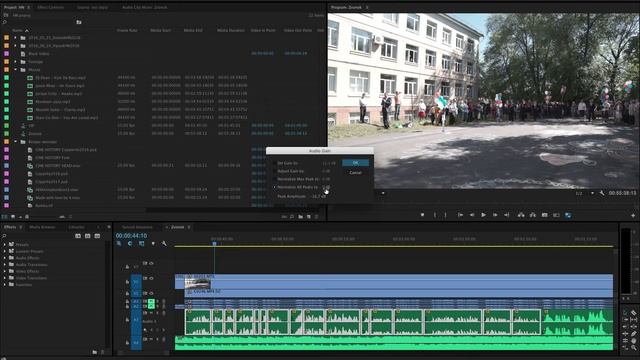Expand the Audio Effects folder
This screenshot has height=360, width=640.
(x=5, y=258)
